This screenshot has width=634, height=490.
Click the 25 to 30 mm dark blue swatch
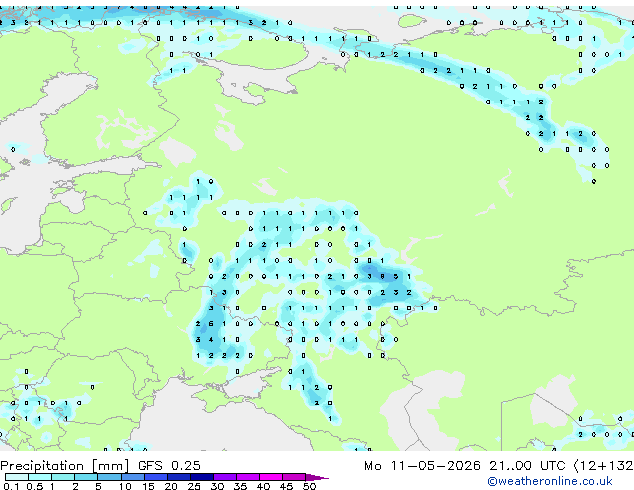[202, 477]
